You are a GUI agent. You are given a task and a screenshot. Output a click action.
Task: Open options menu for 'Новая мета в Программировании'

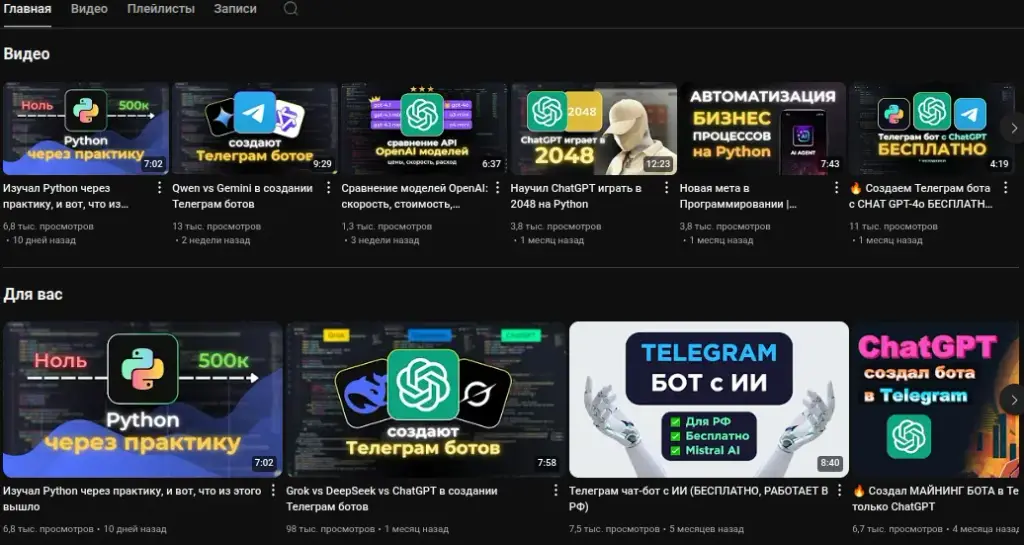836,188
